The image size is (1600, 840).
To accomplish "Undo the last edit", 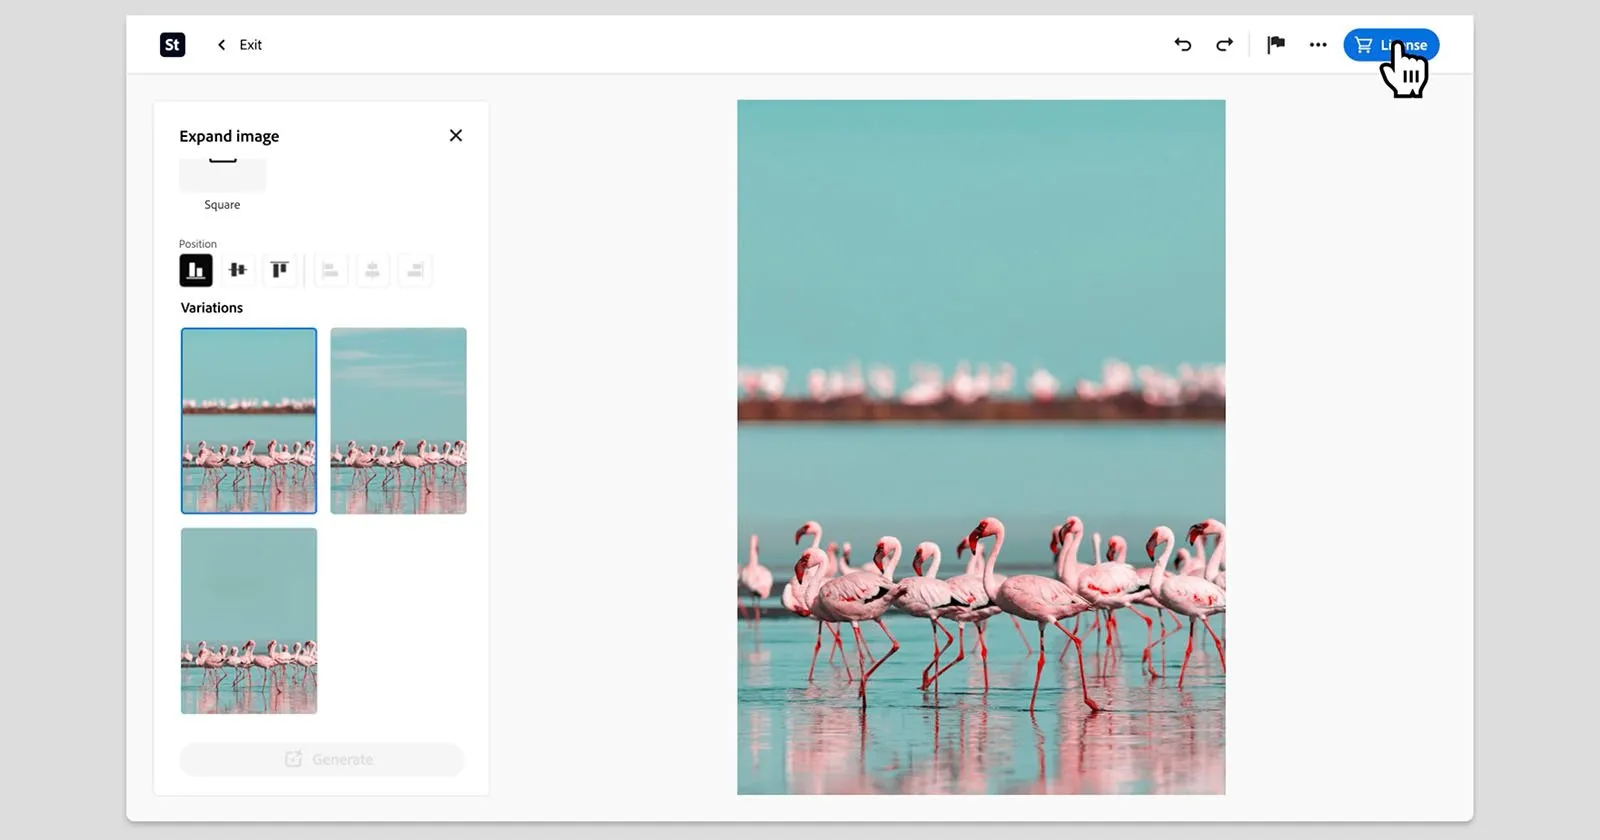I will (1183, 45).
